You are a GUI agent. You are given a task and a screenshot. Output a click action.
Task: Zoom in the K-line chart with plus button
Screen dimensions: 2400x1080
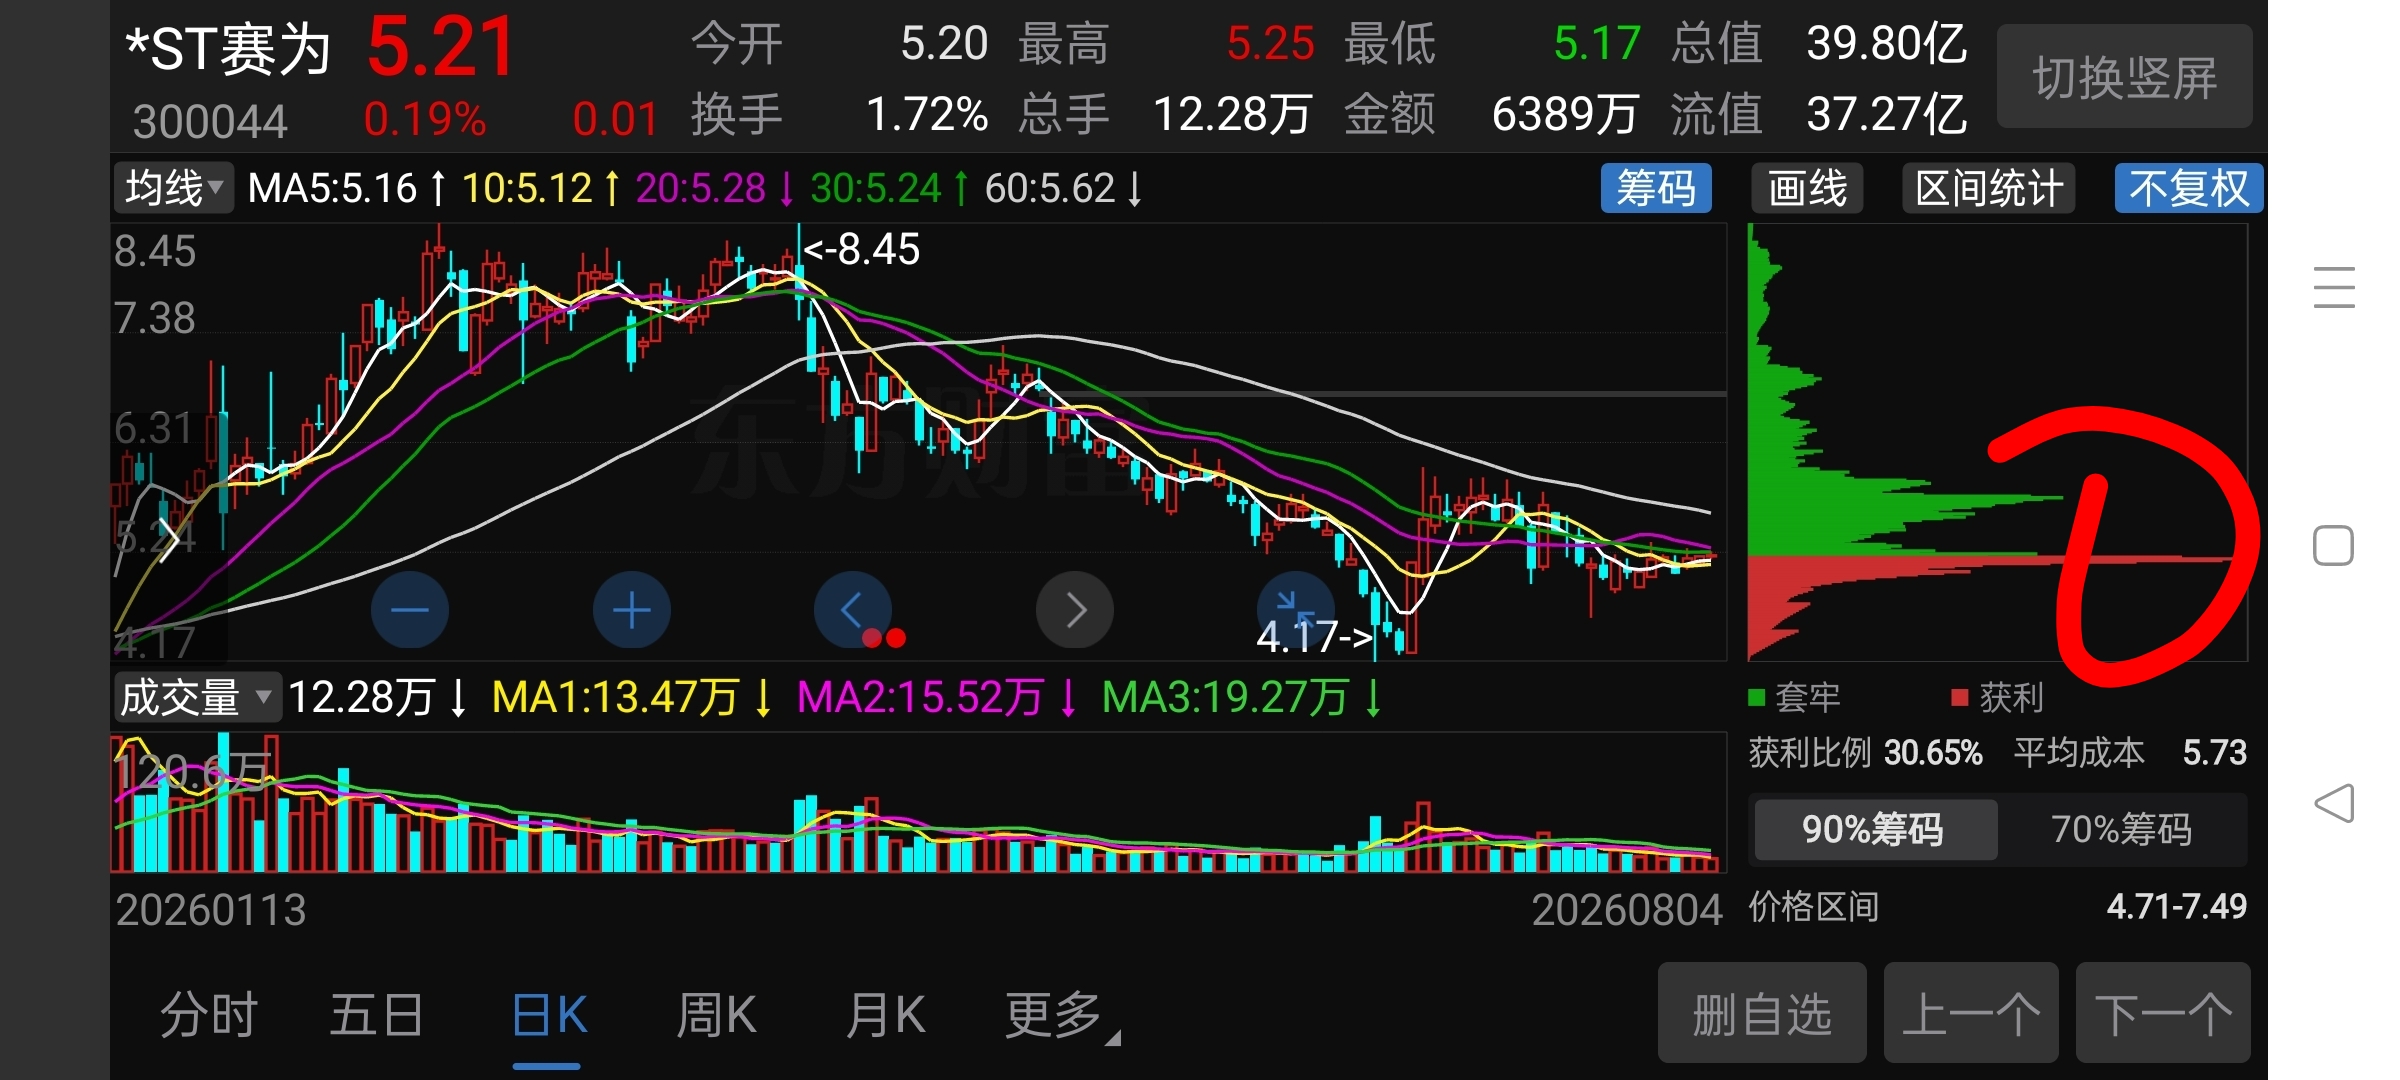coord(631,609)
